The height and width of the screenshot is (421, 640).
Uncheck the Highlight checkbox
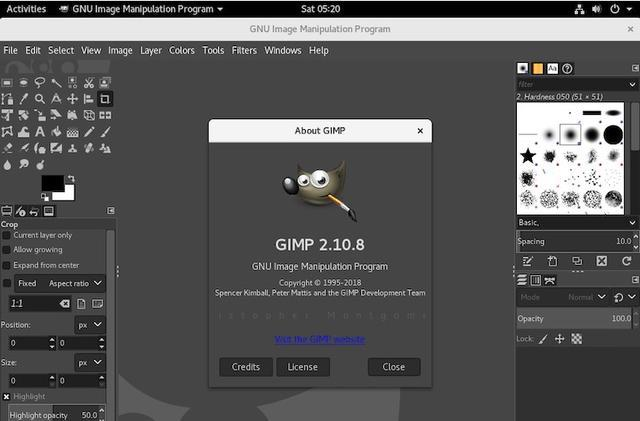[x=6, y=396]
